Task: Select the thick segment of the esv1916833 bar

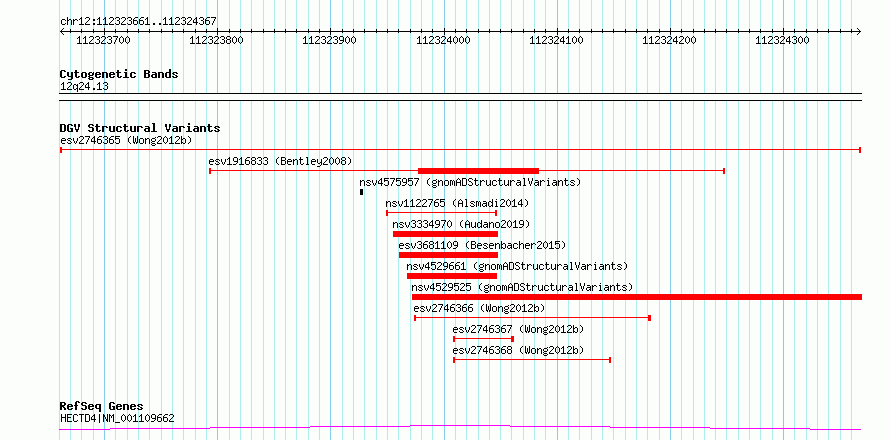Action: [x=478, y=171]
